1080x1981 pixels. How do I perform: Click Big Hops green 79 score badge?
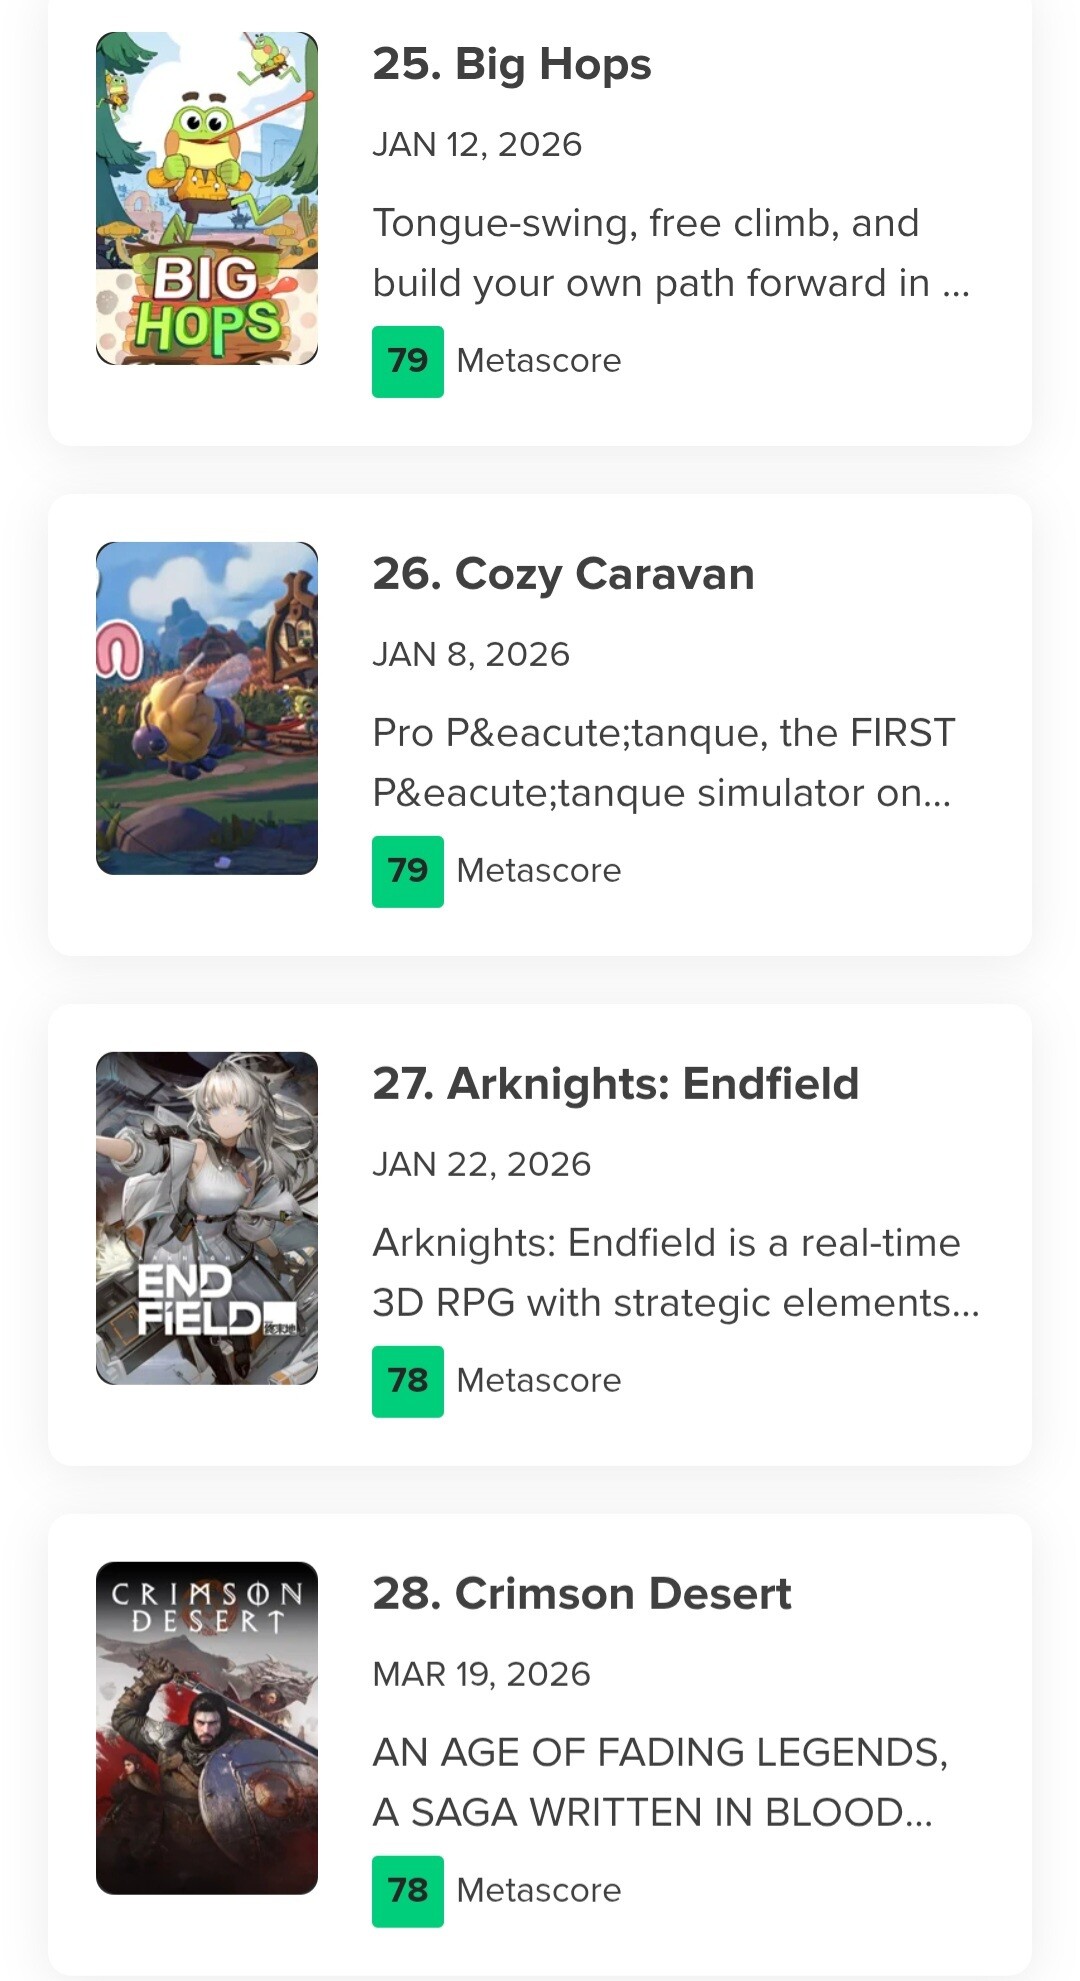[x=408, y=361]
